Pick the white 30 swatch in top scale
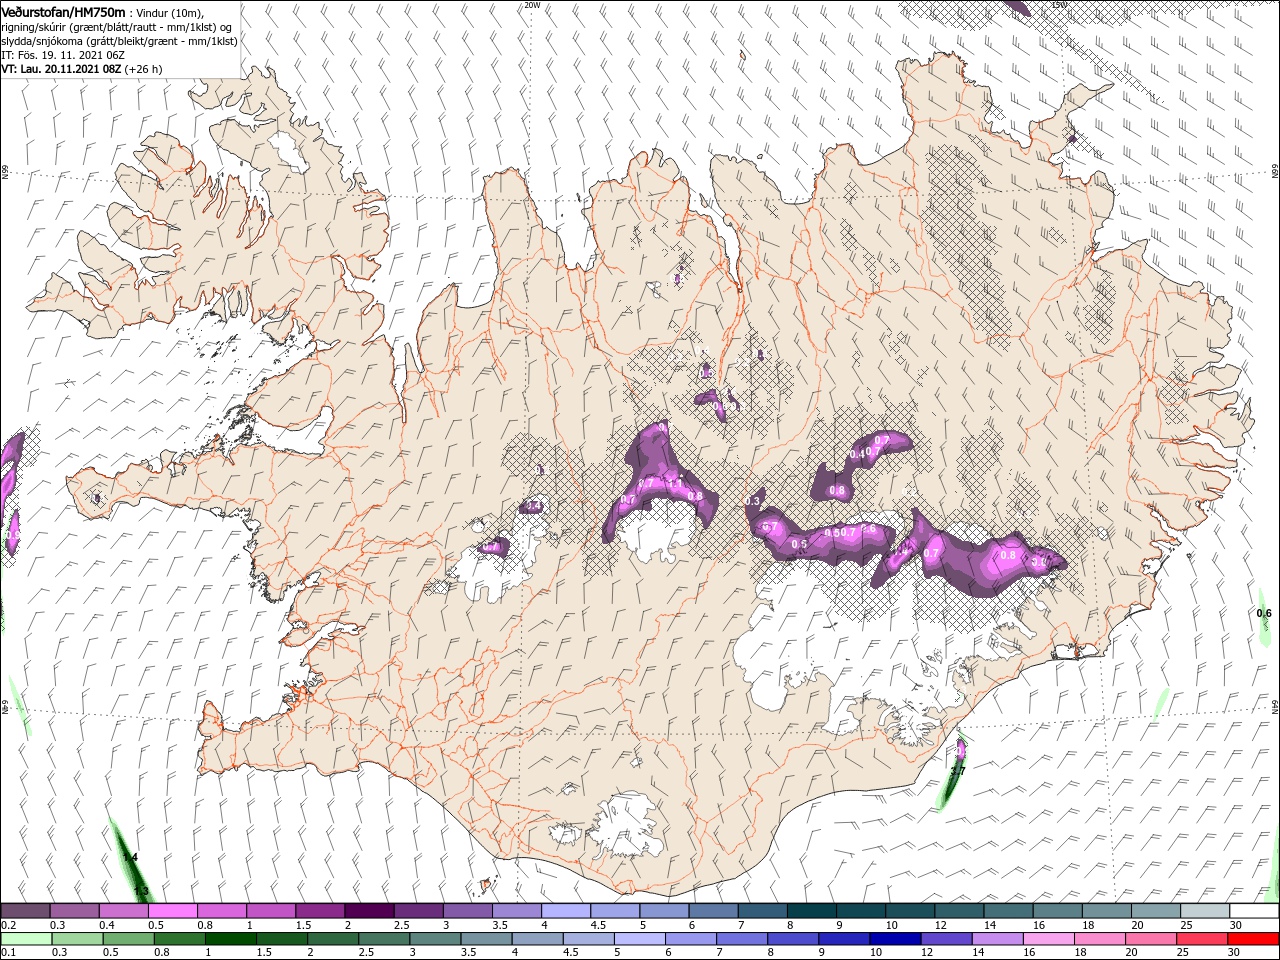Image resolution: width=1280 pixels, height=960 pixels. 1253,911
